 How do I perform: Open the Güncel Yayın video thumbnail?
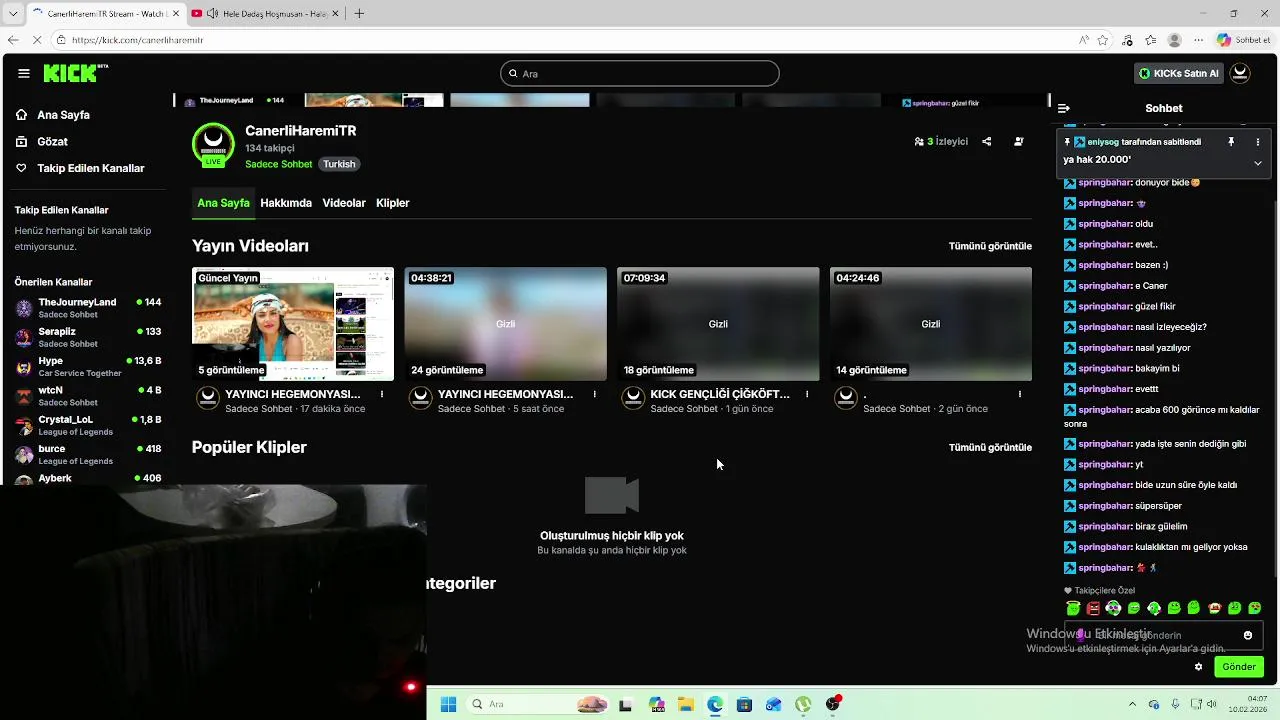pyautogui.click(x=293, y=324)
